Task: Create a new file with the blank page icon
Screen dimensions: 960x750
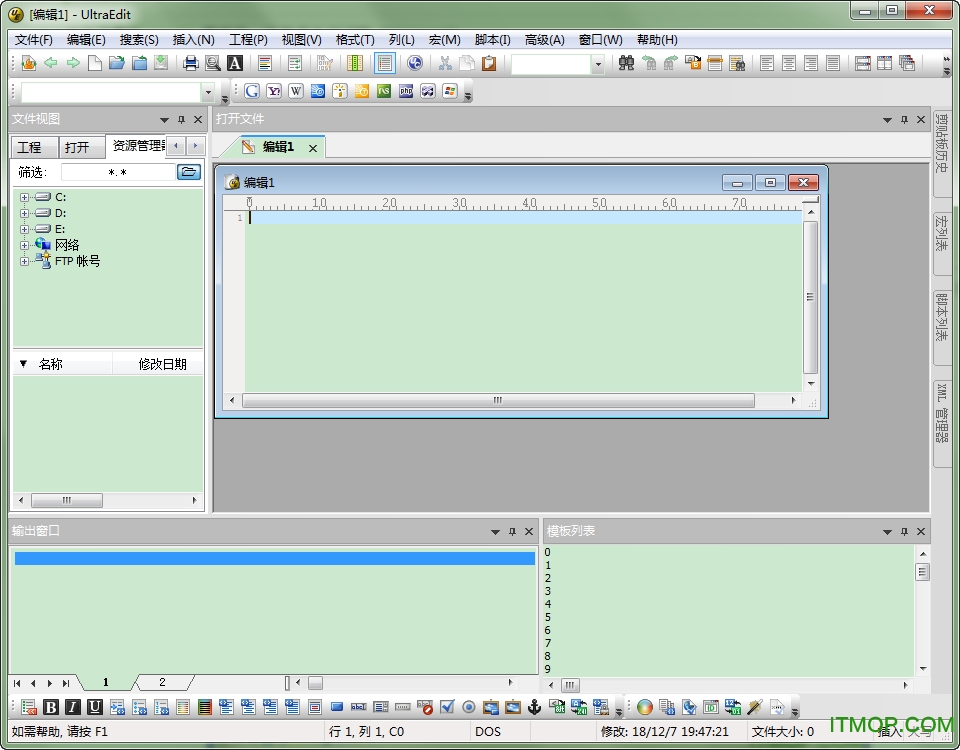Action: (x=95, y=63)
